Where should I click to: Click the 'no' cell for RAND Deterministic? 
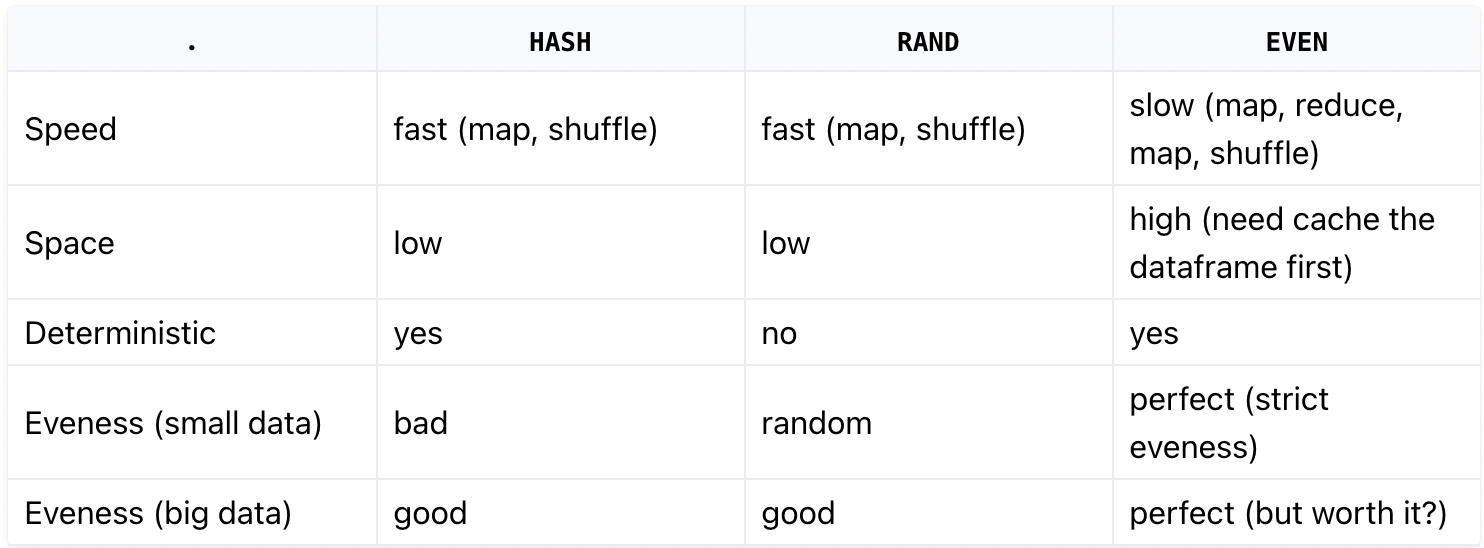click(x=779, y=333)
